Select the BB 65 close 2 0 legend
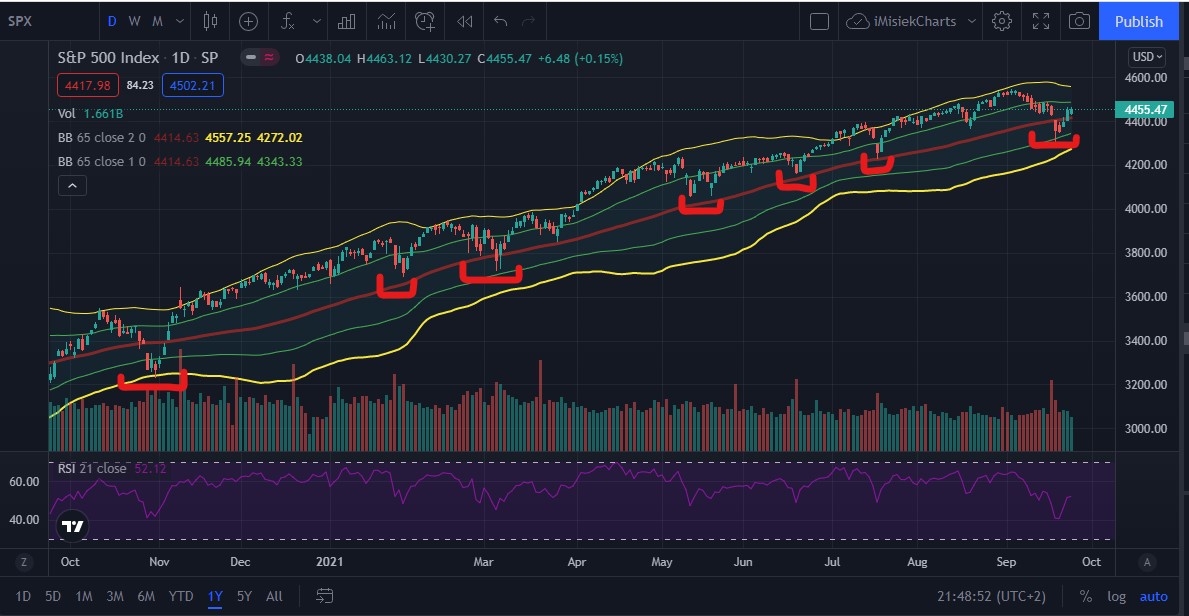This screenshot has height=616, width=1189. pyautogui.click(x=181, y=138)
